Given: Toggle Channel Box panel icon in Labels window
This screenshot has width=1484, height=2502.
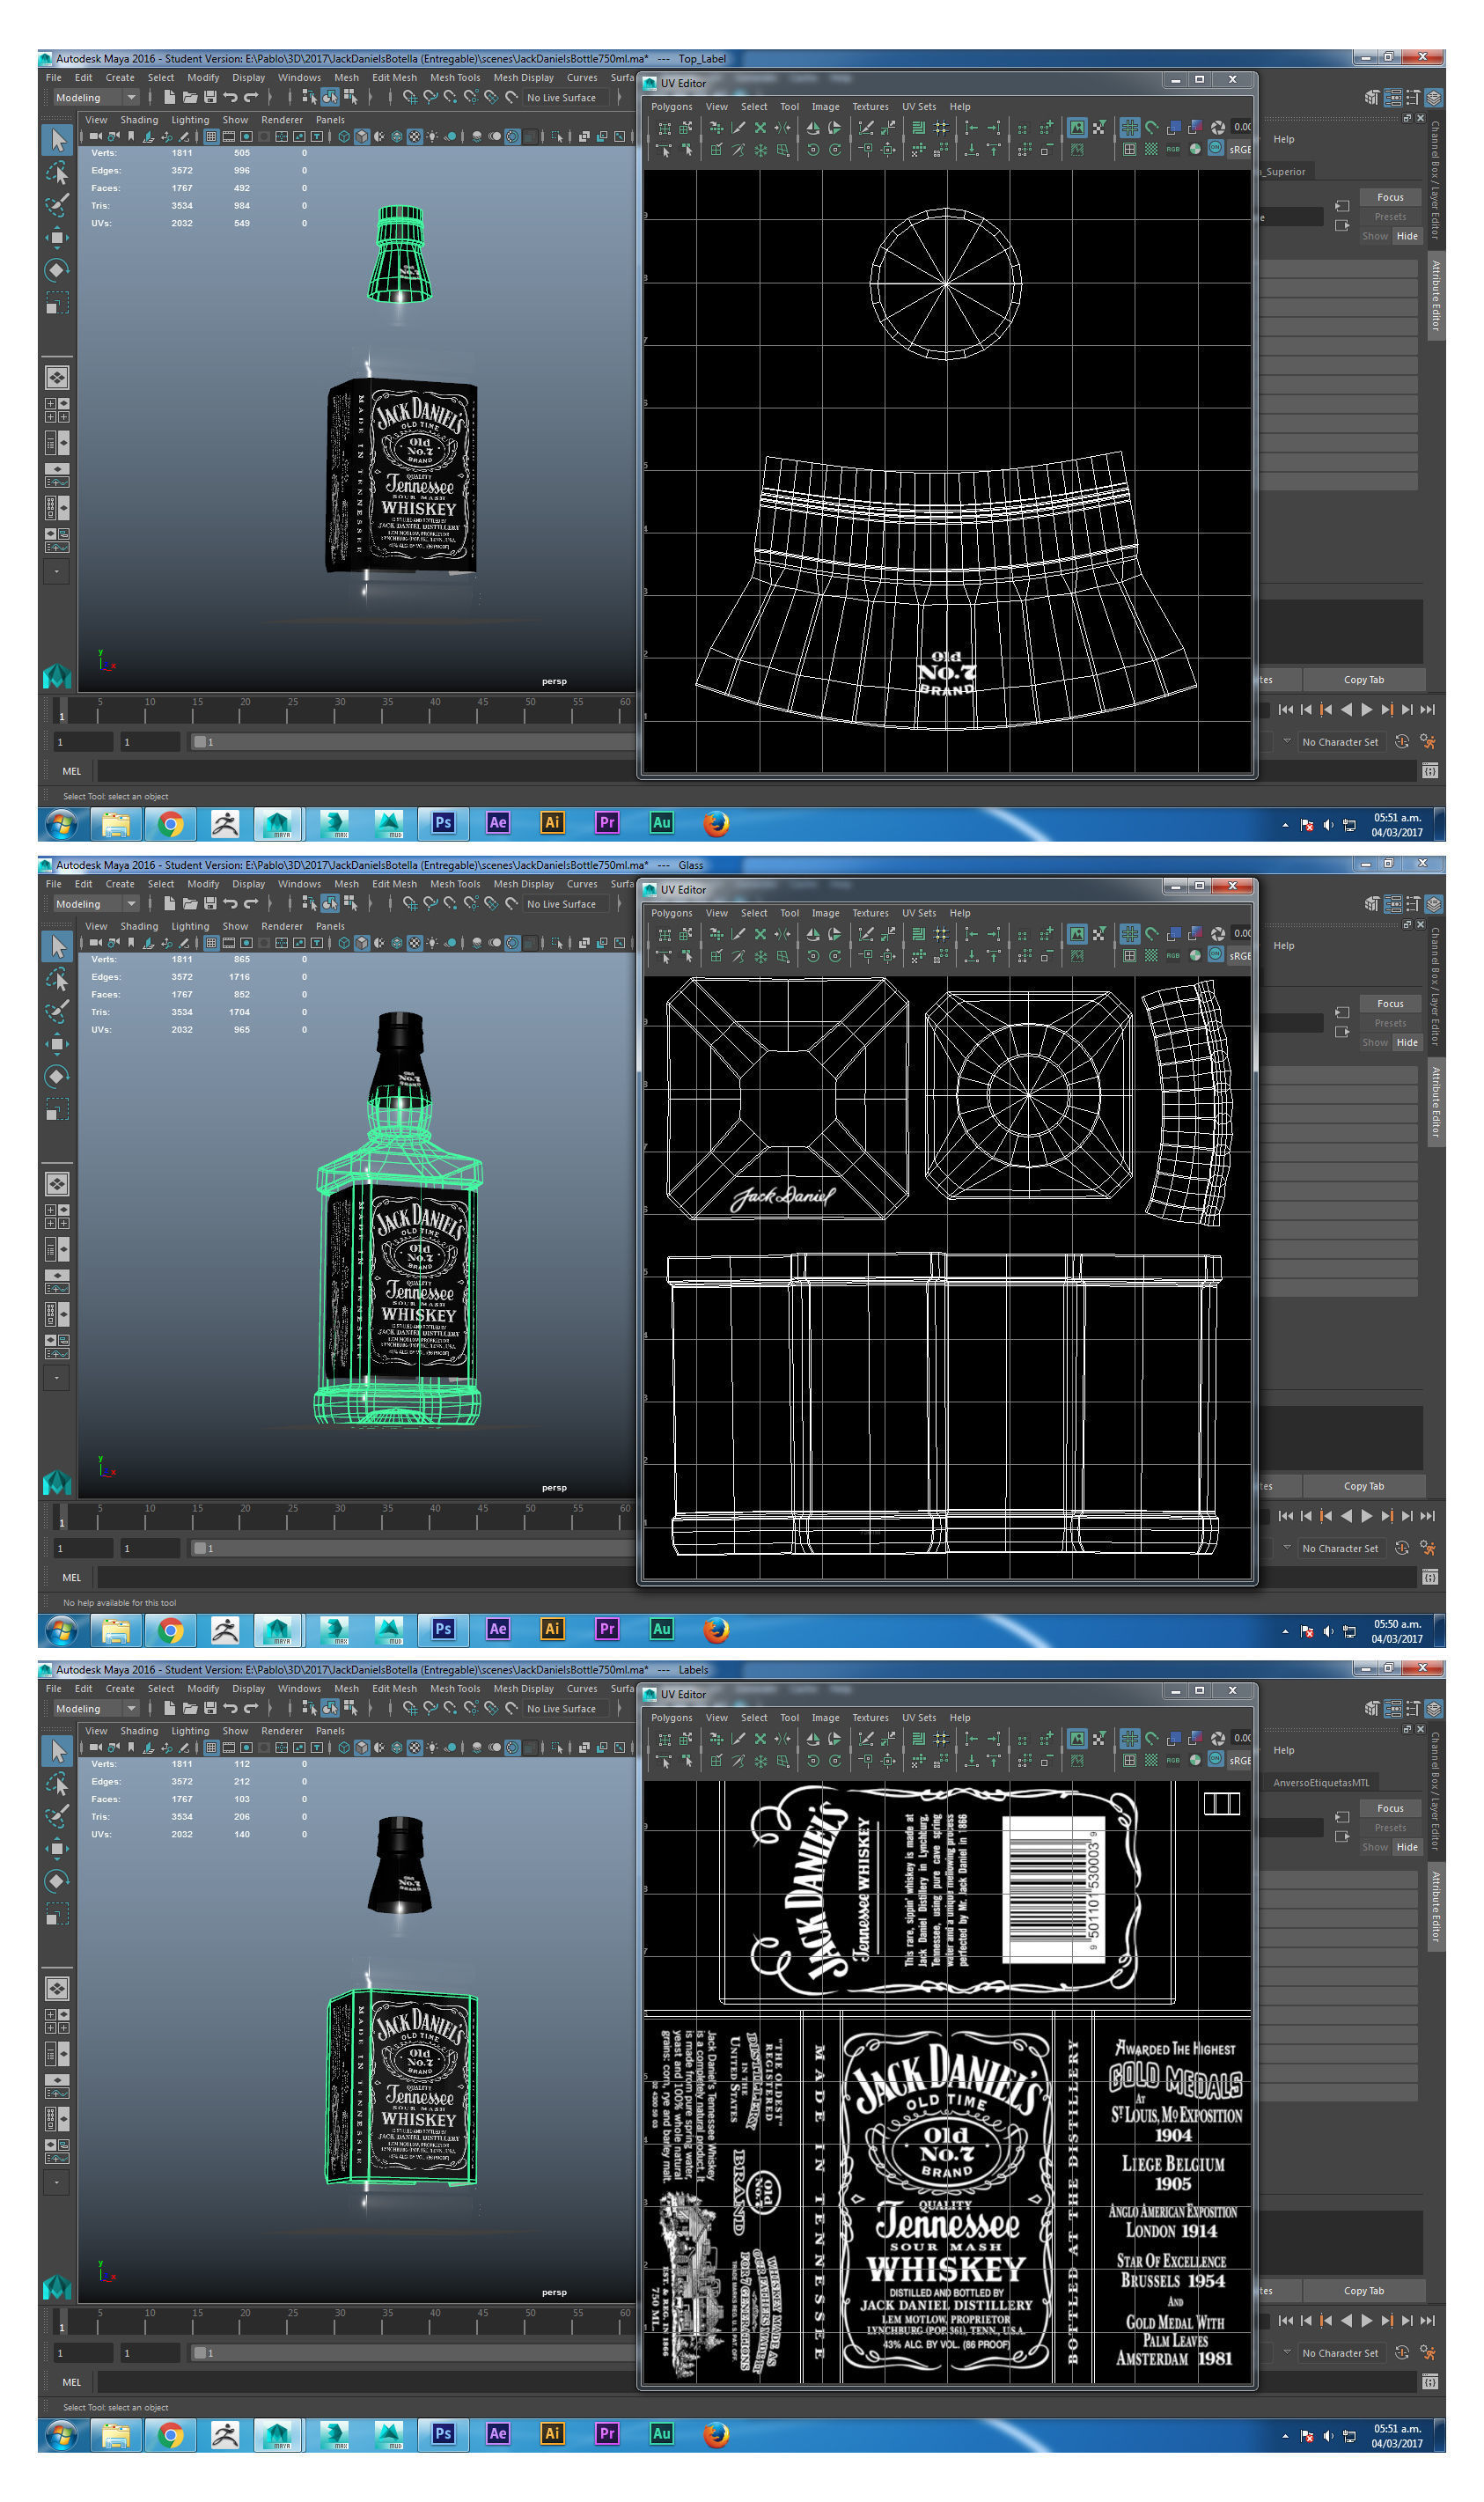Looking at the screenshot, I should click(1434, 1709).
